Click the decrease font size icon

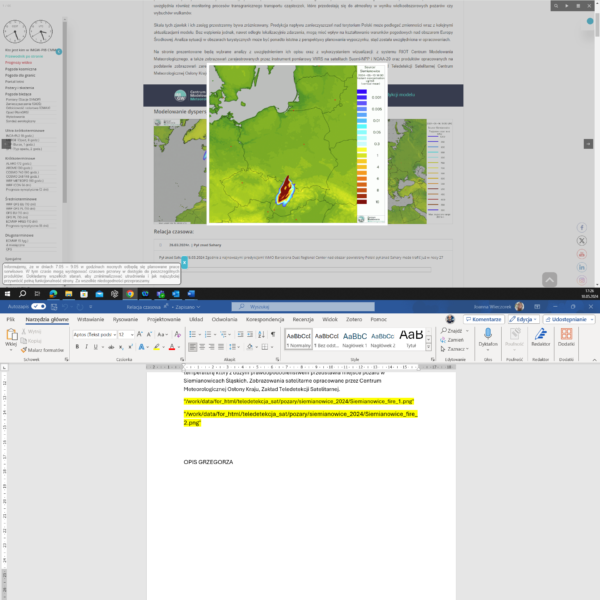tap(149, 334)
